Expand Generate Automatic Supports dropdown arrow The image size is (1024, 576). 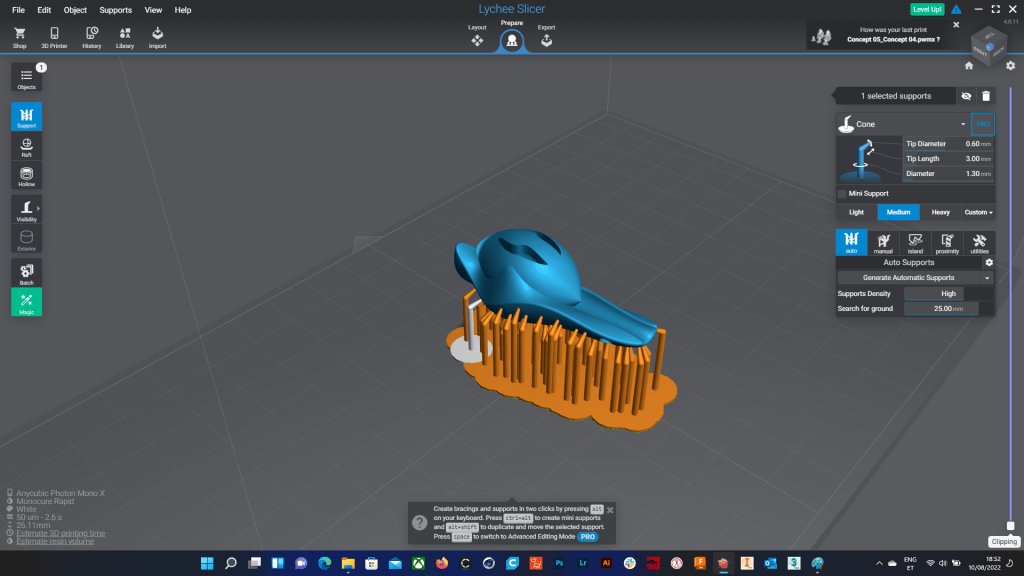click(988, 278)
